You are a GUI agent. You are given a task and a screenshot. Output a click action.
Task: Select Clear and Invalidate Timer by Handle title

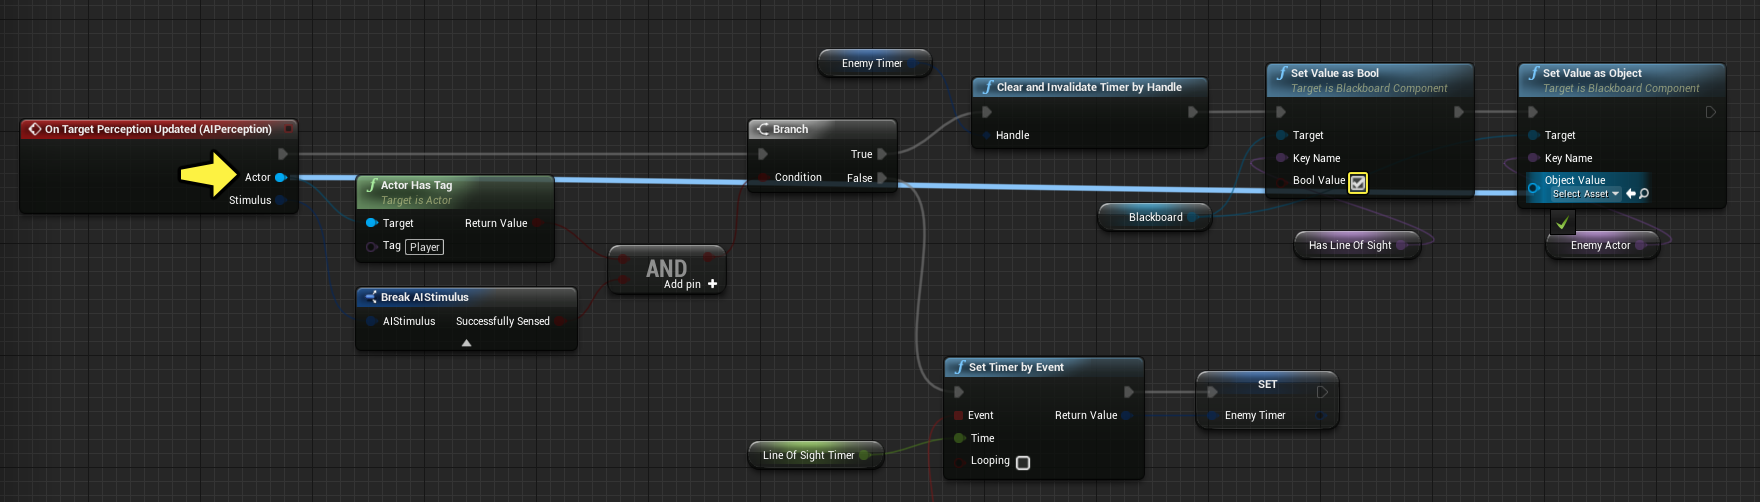[x=1089, y=87]
